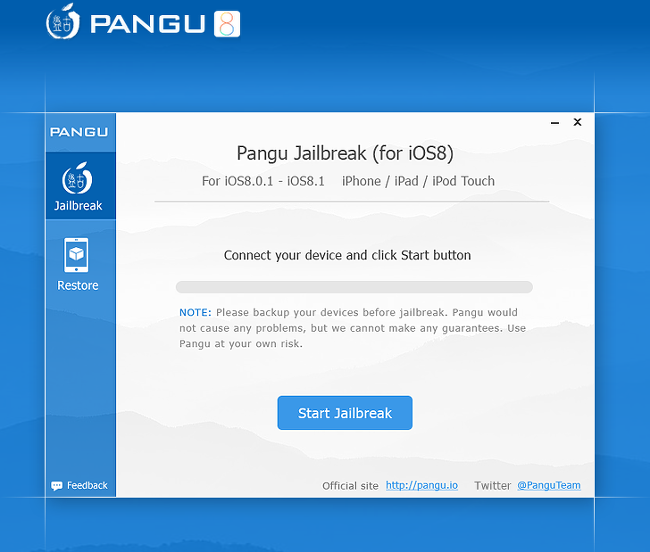
Task: Switch to the Restore tab
Action: [78, 264]
